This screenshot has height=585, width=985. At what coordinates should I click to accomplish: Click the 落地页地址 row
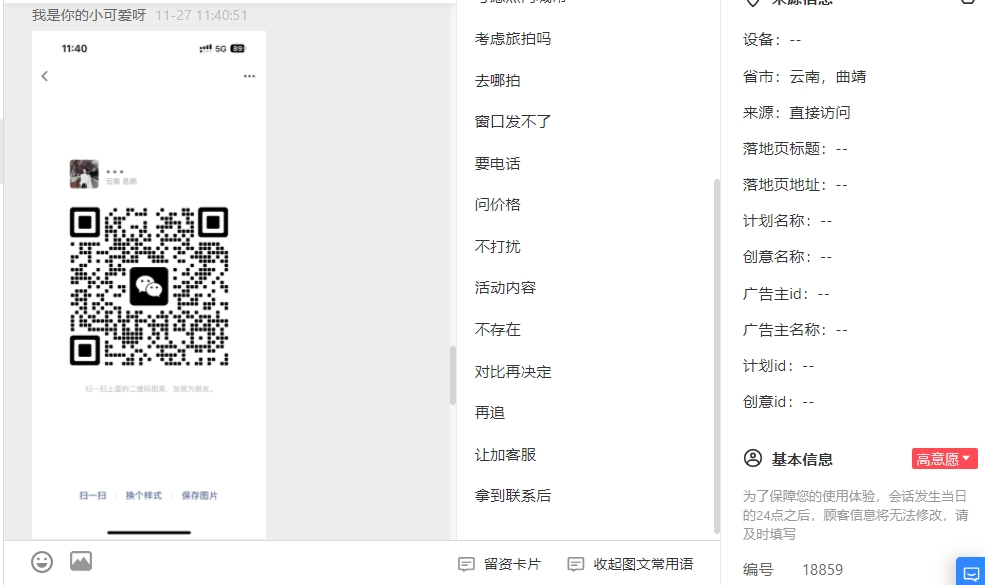[x=795, y=185]
